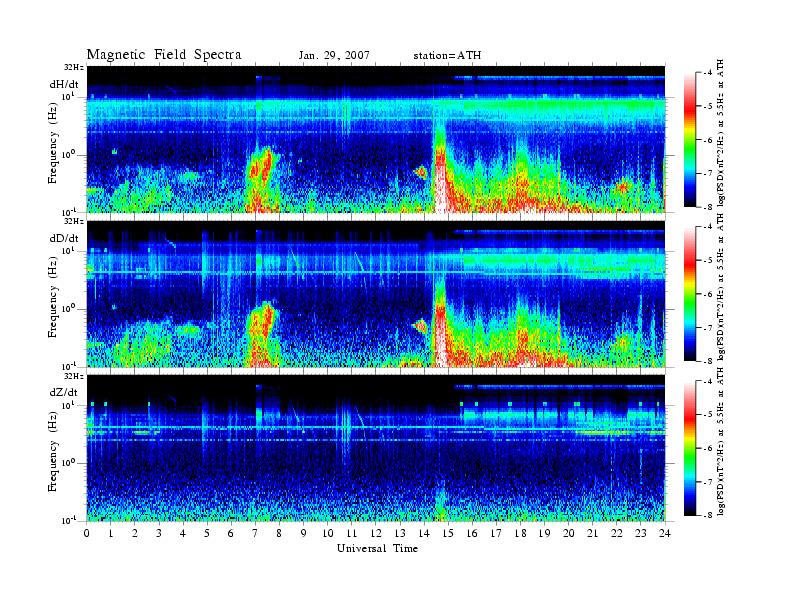Click hour tick "13" on time axis
Screen dimensions: 792x612
tap(400, 533)
